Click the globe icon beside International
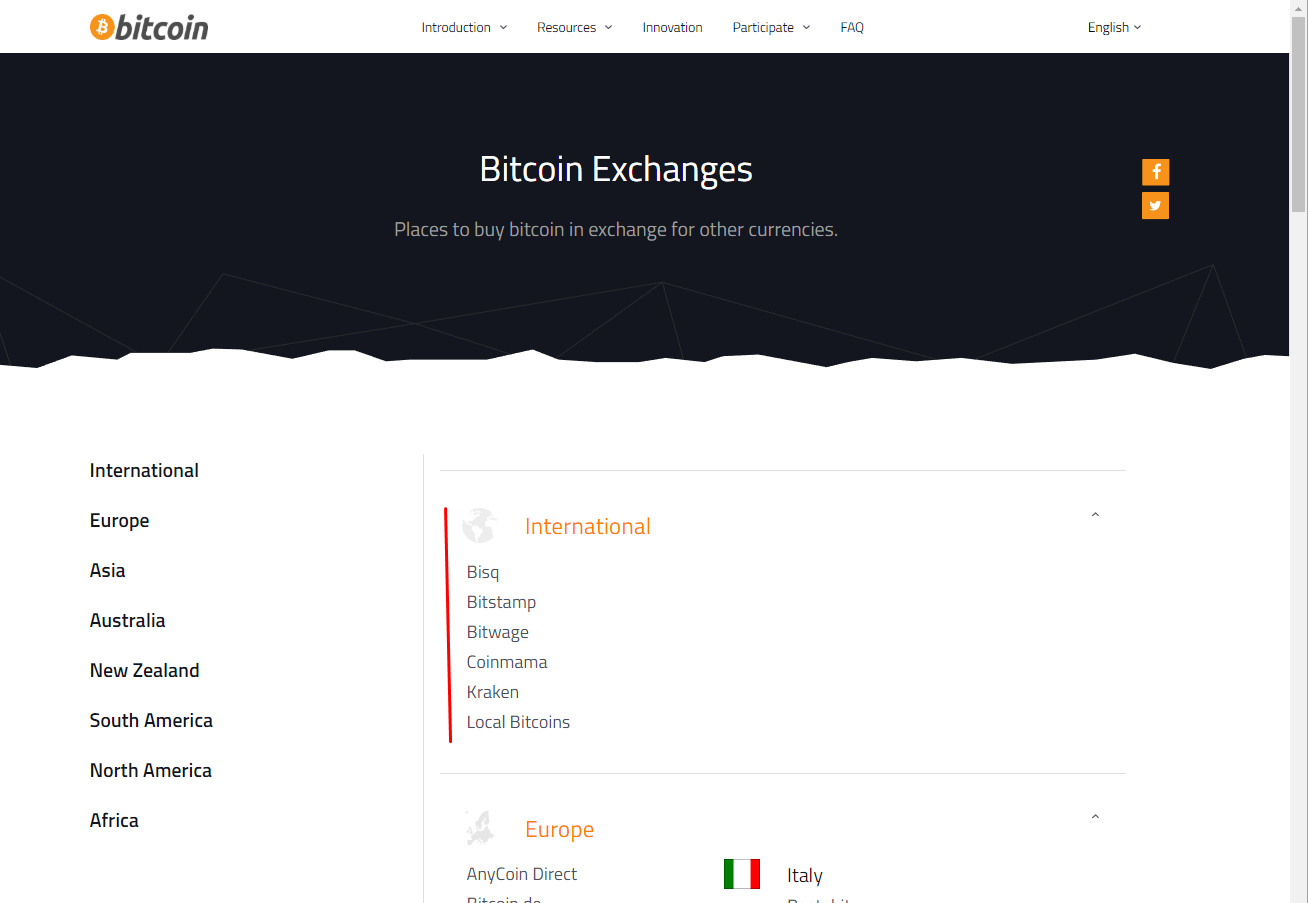 479,526
